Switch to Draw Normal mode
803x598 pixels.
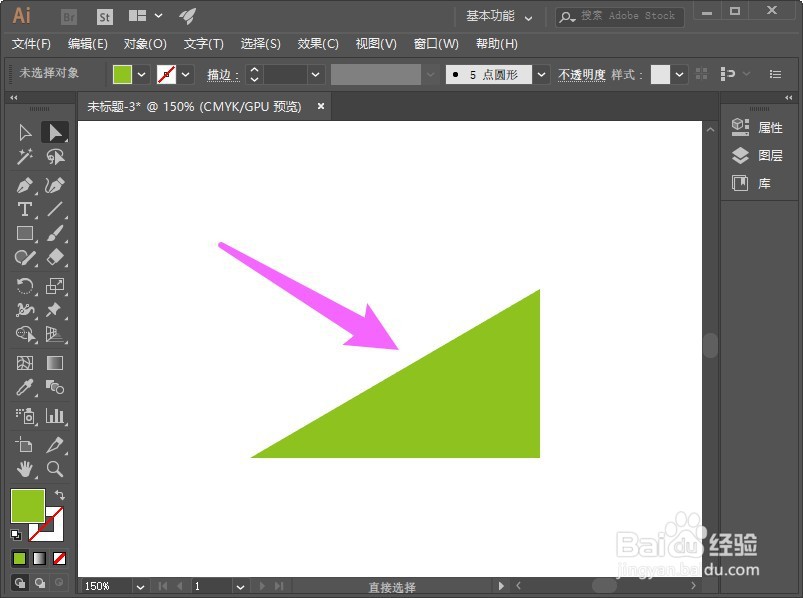(19, 583)
